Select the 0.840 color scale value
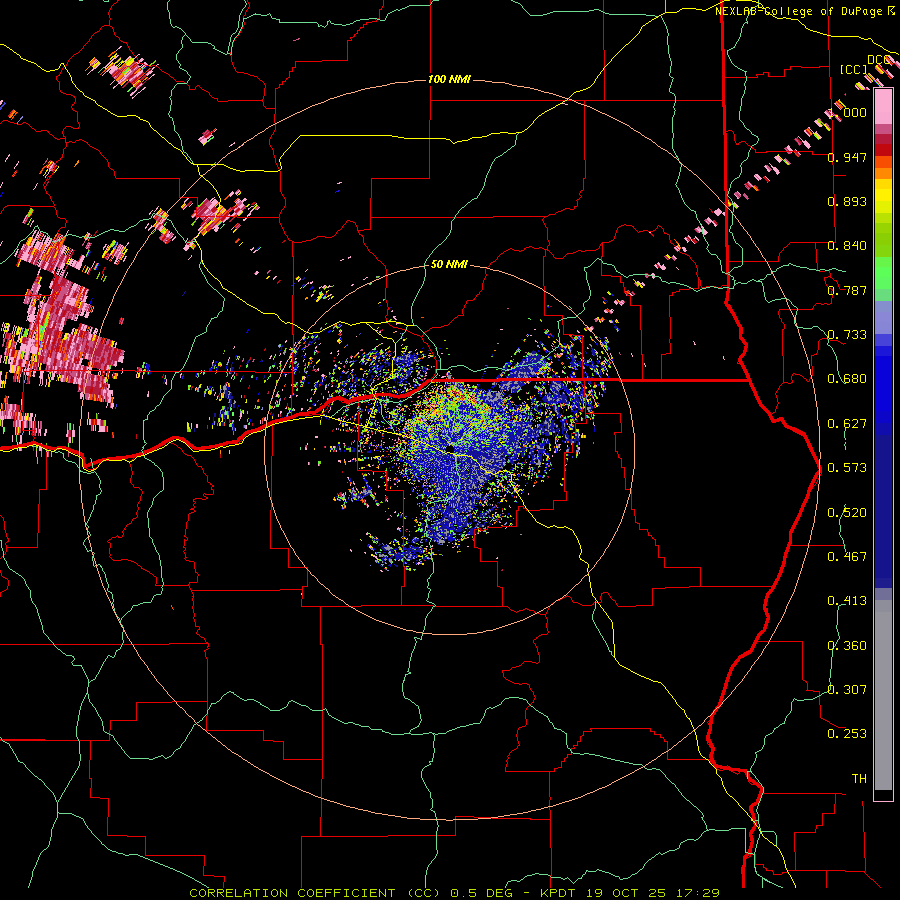 point(847,246)
